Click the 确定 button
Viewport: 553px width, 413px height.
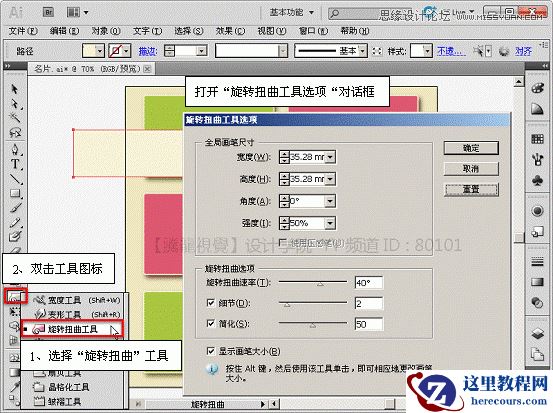point(471,148)
